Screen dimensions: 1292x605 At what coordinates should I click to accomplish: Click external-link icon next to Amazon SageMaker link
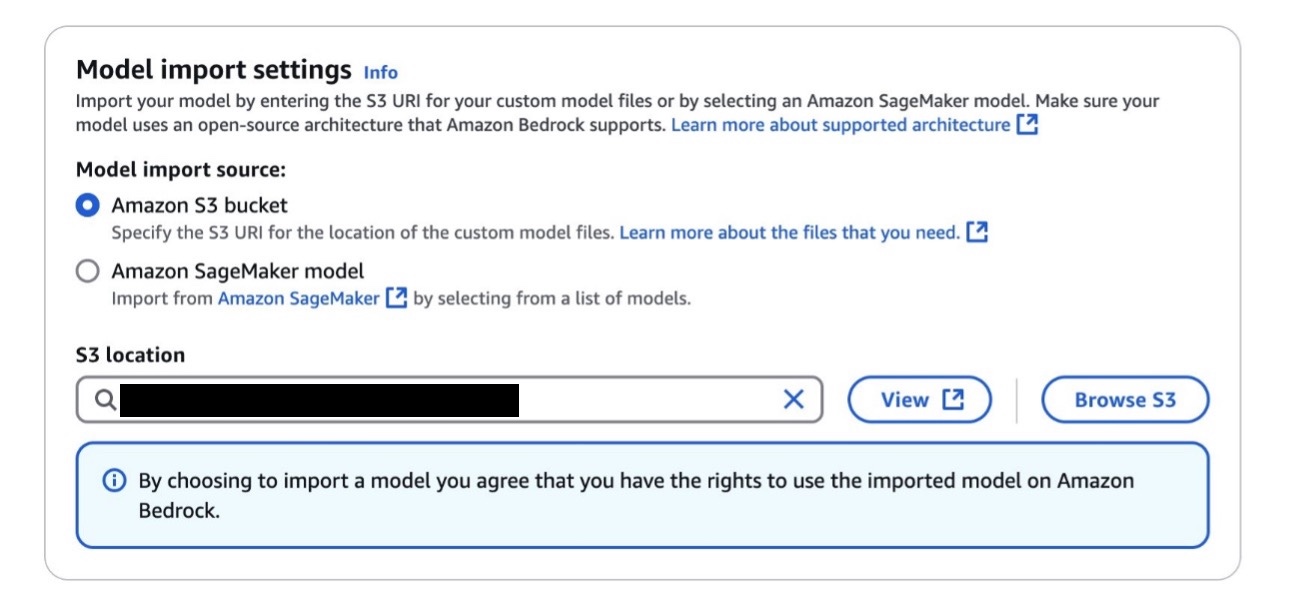[x=397, y=298]
